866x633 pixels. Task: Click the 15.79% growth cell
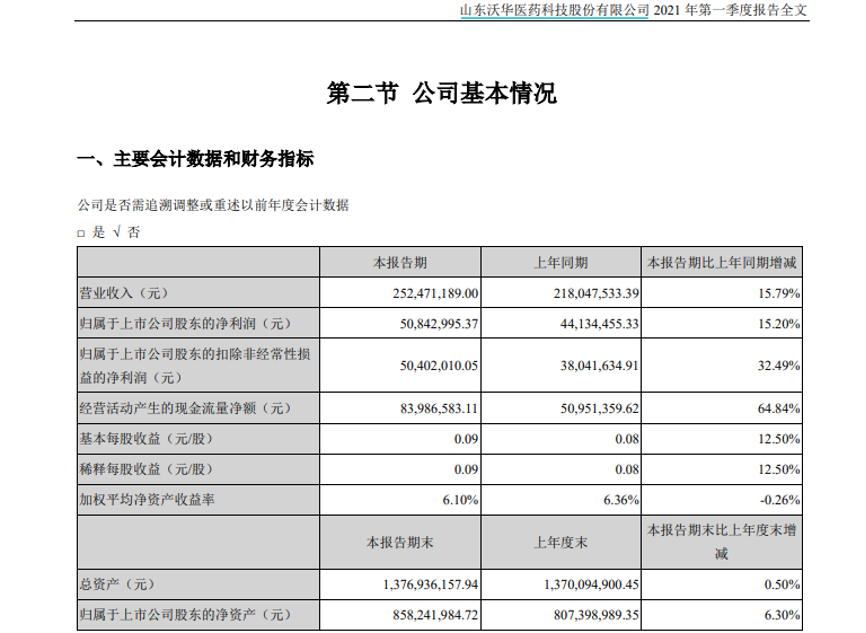point(778,293)
